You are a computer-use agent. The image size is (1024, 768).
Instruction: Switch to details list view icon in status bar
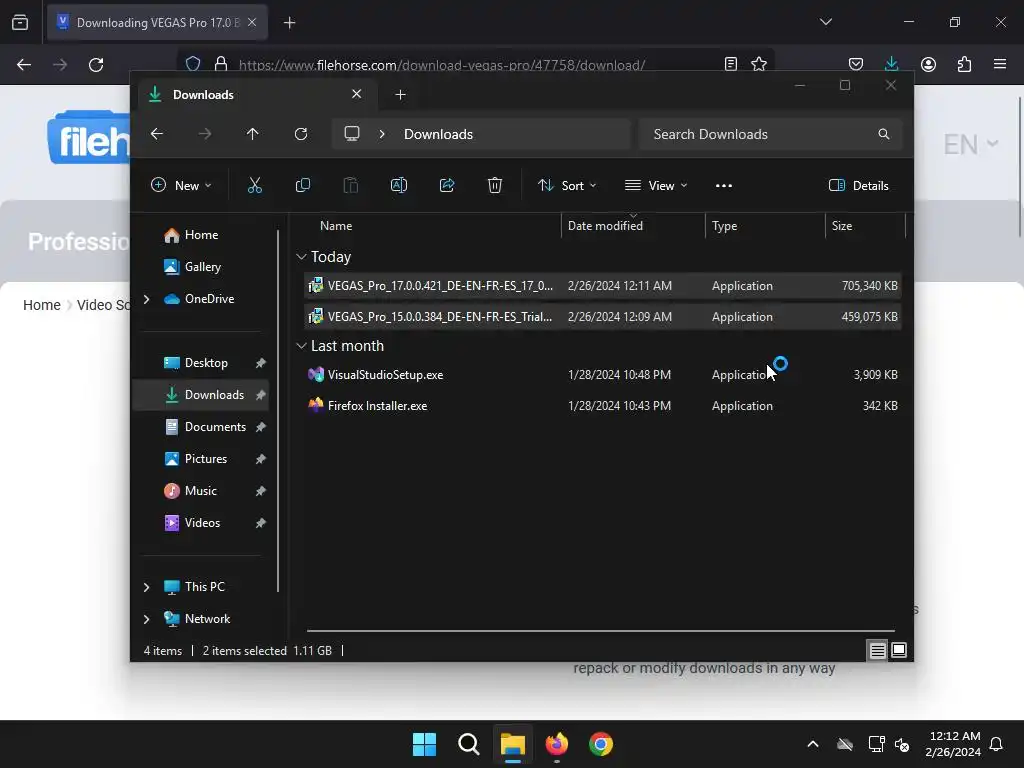click(x=877, y=650)
